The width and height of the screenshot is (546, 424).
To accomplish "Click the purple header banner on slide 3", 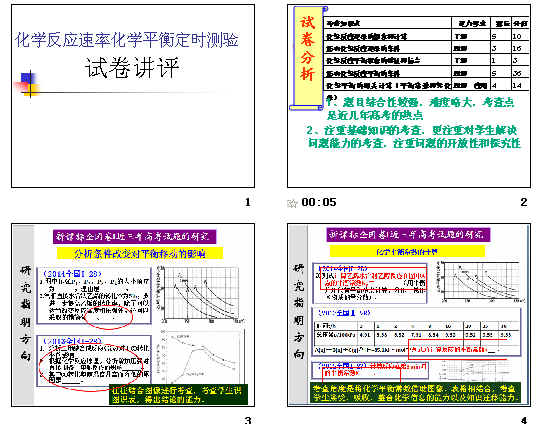I will pyautogui.click(x=134, y=236).
